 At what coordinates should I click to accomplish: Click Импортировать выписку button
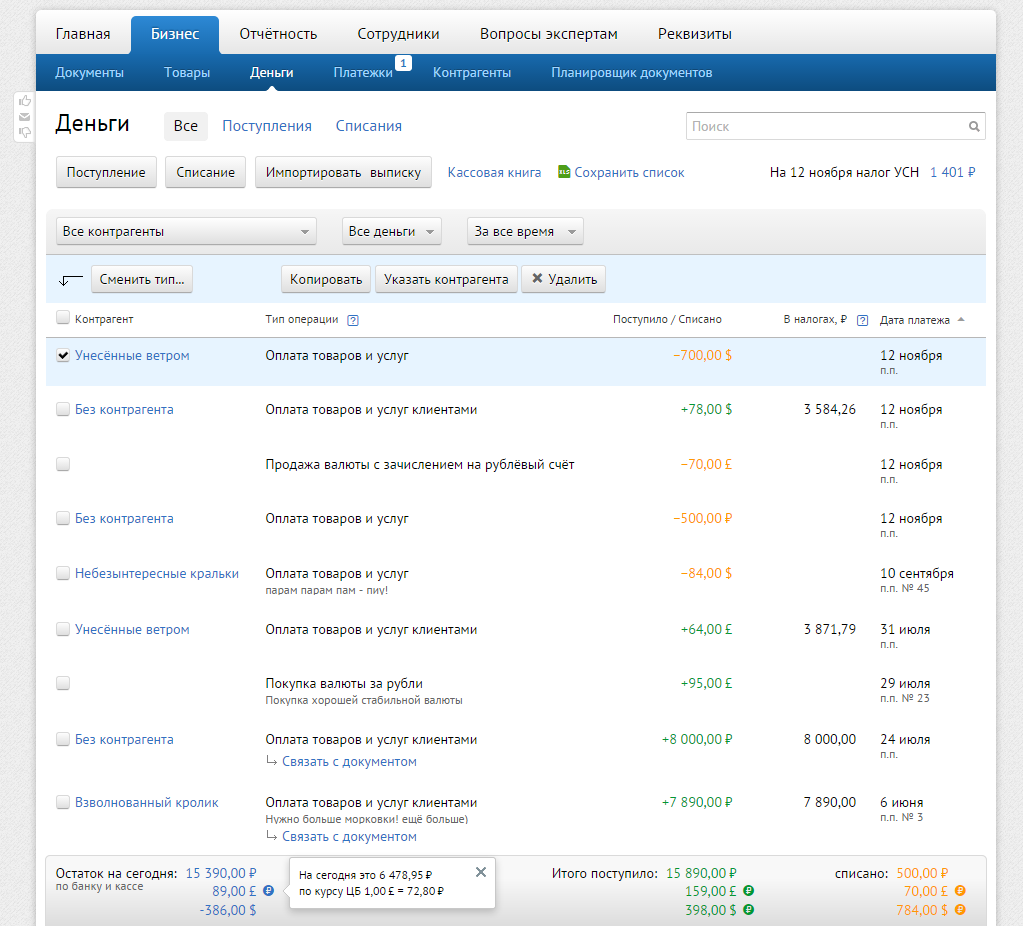(343, 172)
